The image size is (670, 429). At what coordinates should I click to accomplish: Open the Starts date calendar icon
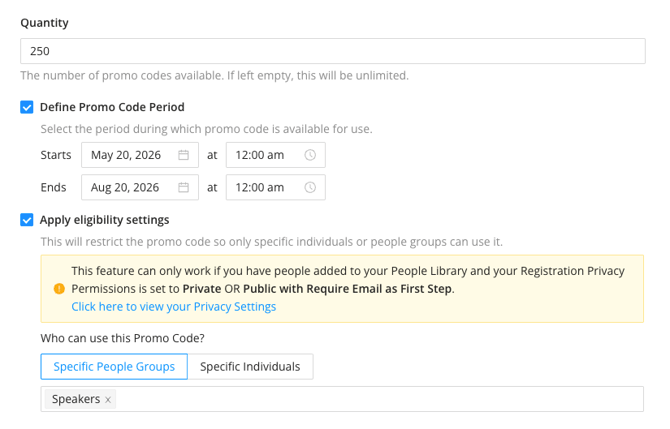click(183, 155)
